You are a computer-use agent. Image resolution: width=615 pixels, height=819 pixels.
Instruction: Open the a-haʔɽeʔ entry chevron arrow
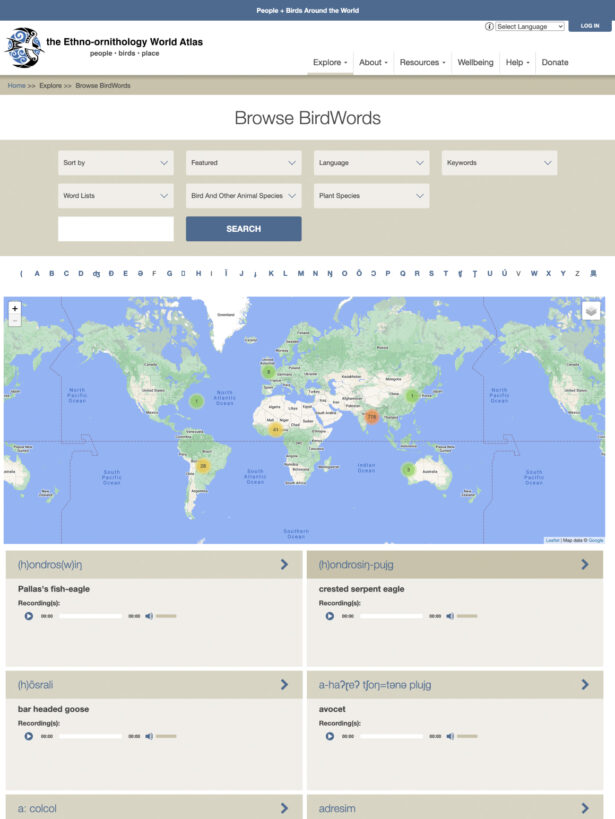585,684
